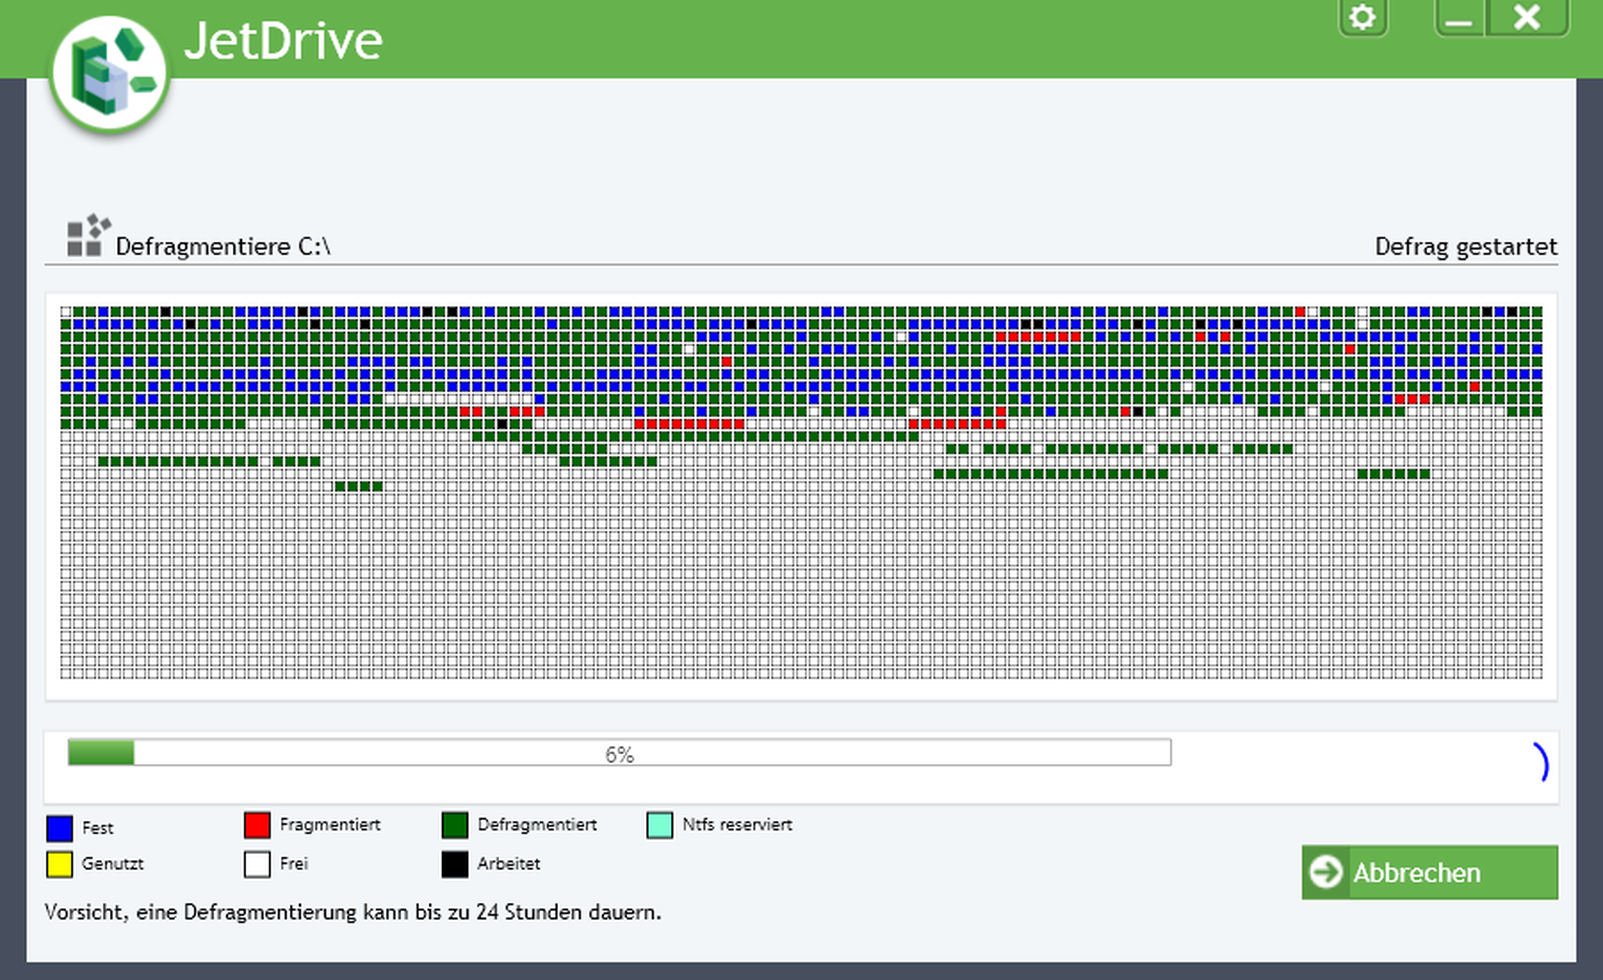This screenshot has width=1603, height=980.
Task: Click the yellow Genutzt legend swatch
Action: coord(60,864)
